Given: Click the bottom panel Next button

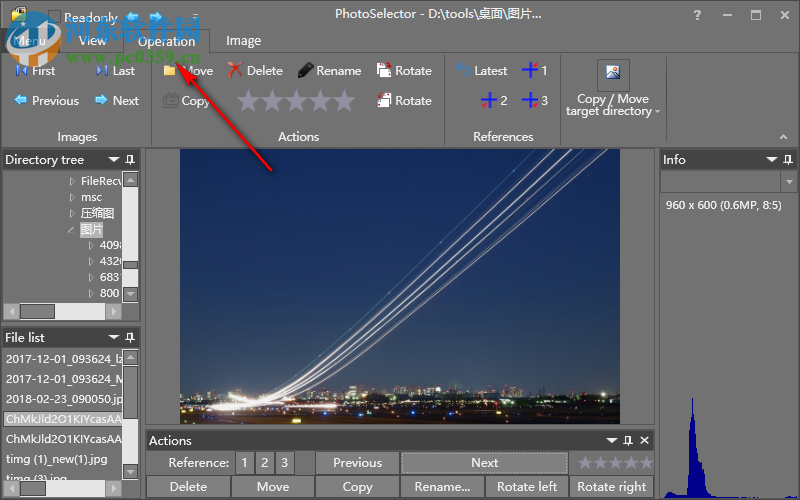Looking at the screenshot, I should point(484,463).
